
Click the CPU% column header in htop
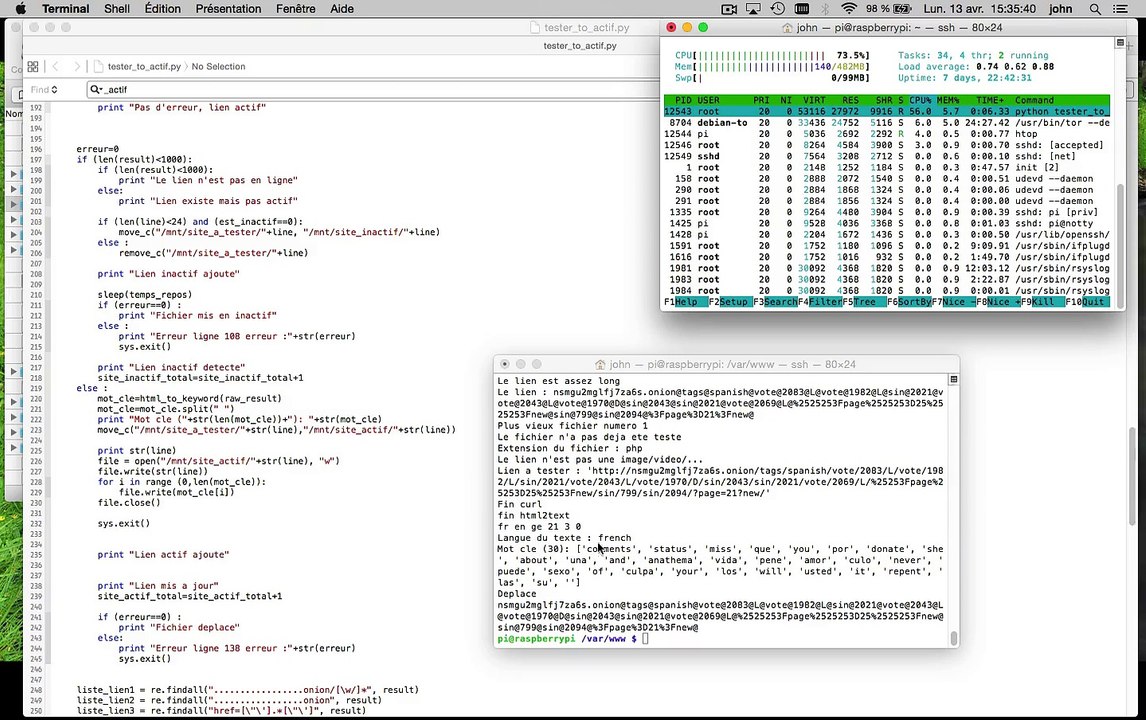(x=920, y=100)
